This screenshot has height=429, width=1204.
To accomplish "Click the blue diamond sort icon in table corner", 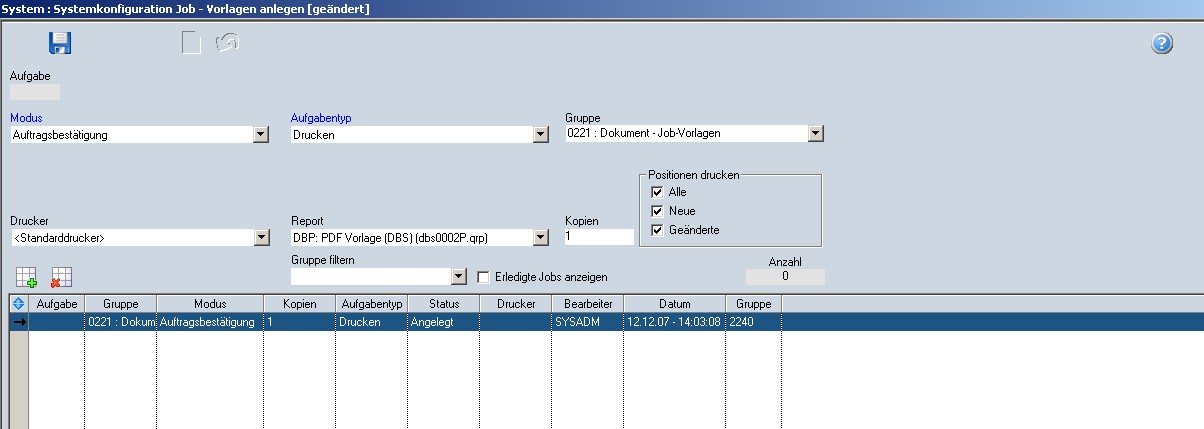I will (x=18, y=303).
